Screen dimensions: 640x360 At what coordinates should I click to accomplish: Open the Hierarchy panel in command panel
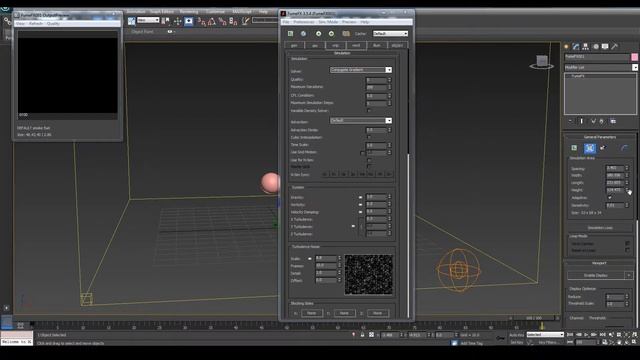pos(585,47)
